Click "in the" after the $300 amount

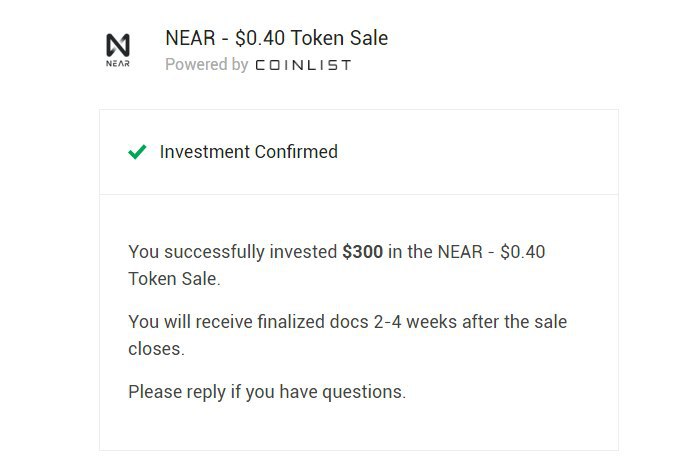point(410,252)
